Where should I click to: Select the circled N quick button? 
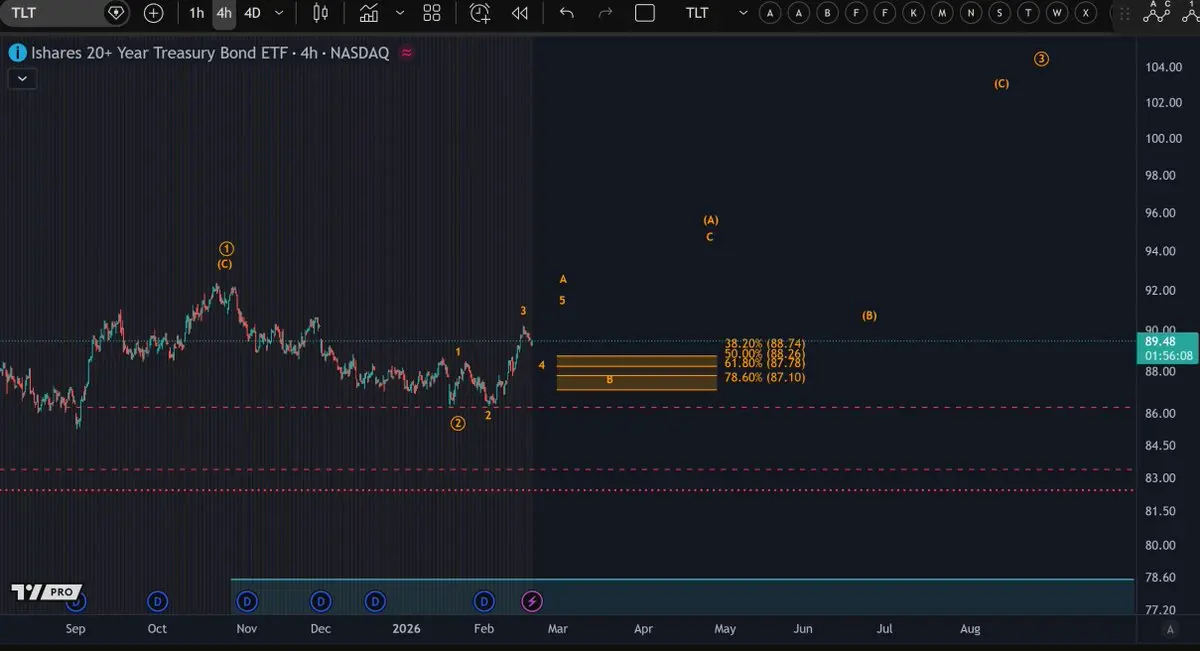(x=971, y=13)
